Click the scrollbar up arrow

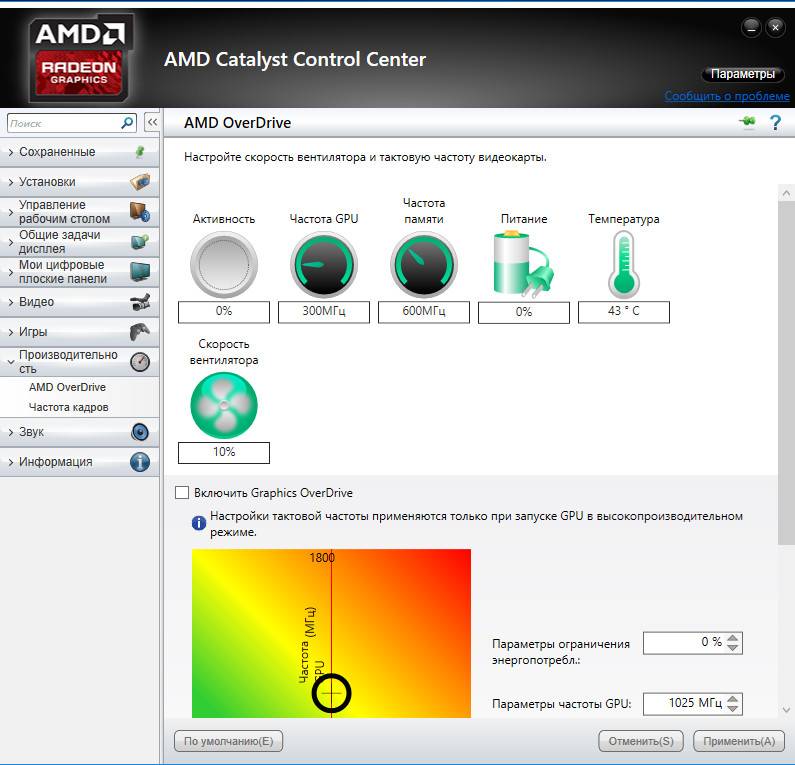786,193
